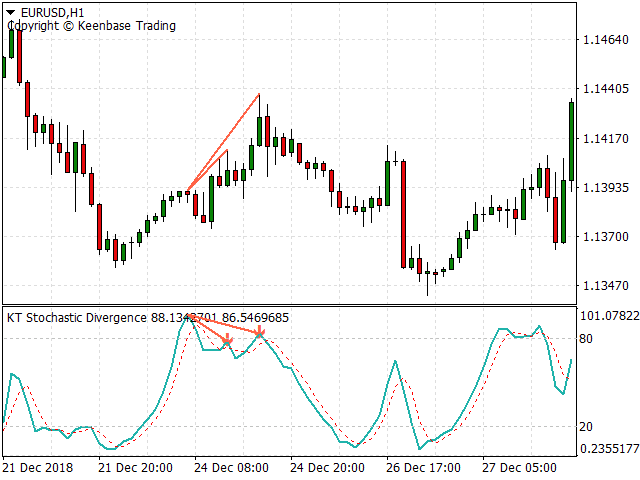Click the 1.14405 price level
This screenshot has height=480, width=640.
click(x=606, y=89)
